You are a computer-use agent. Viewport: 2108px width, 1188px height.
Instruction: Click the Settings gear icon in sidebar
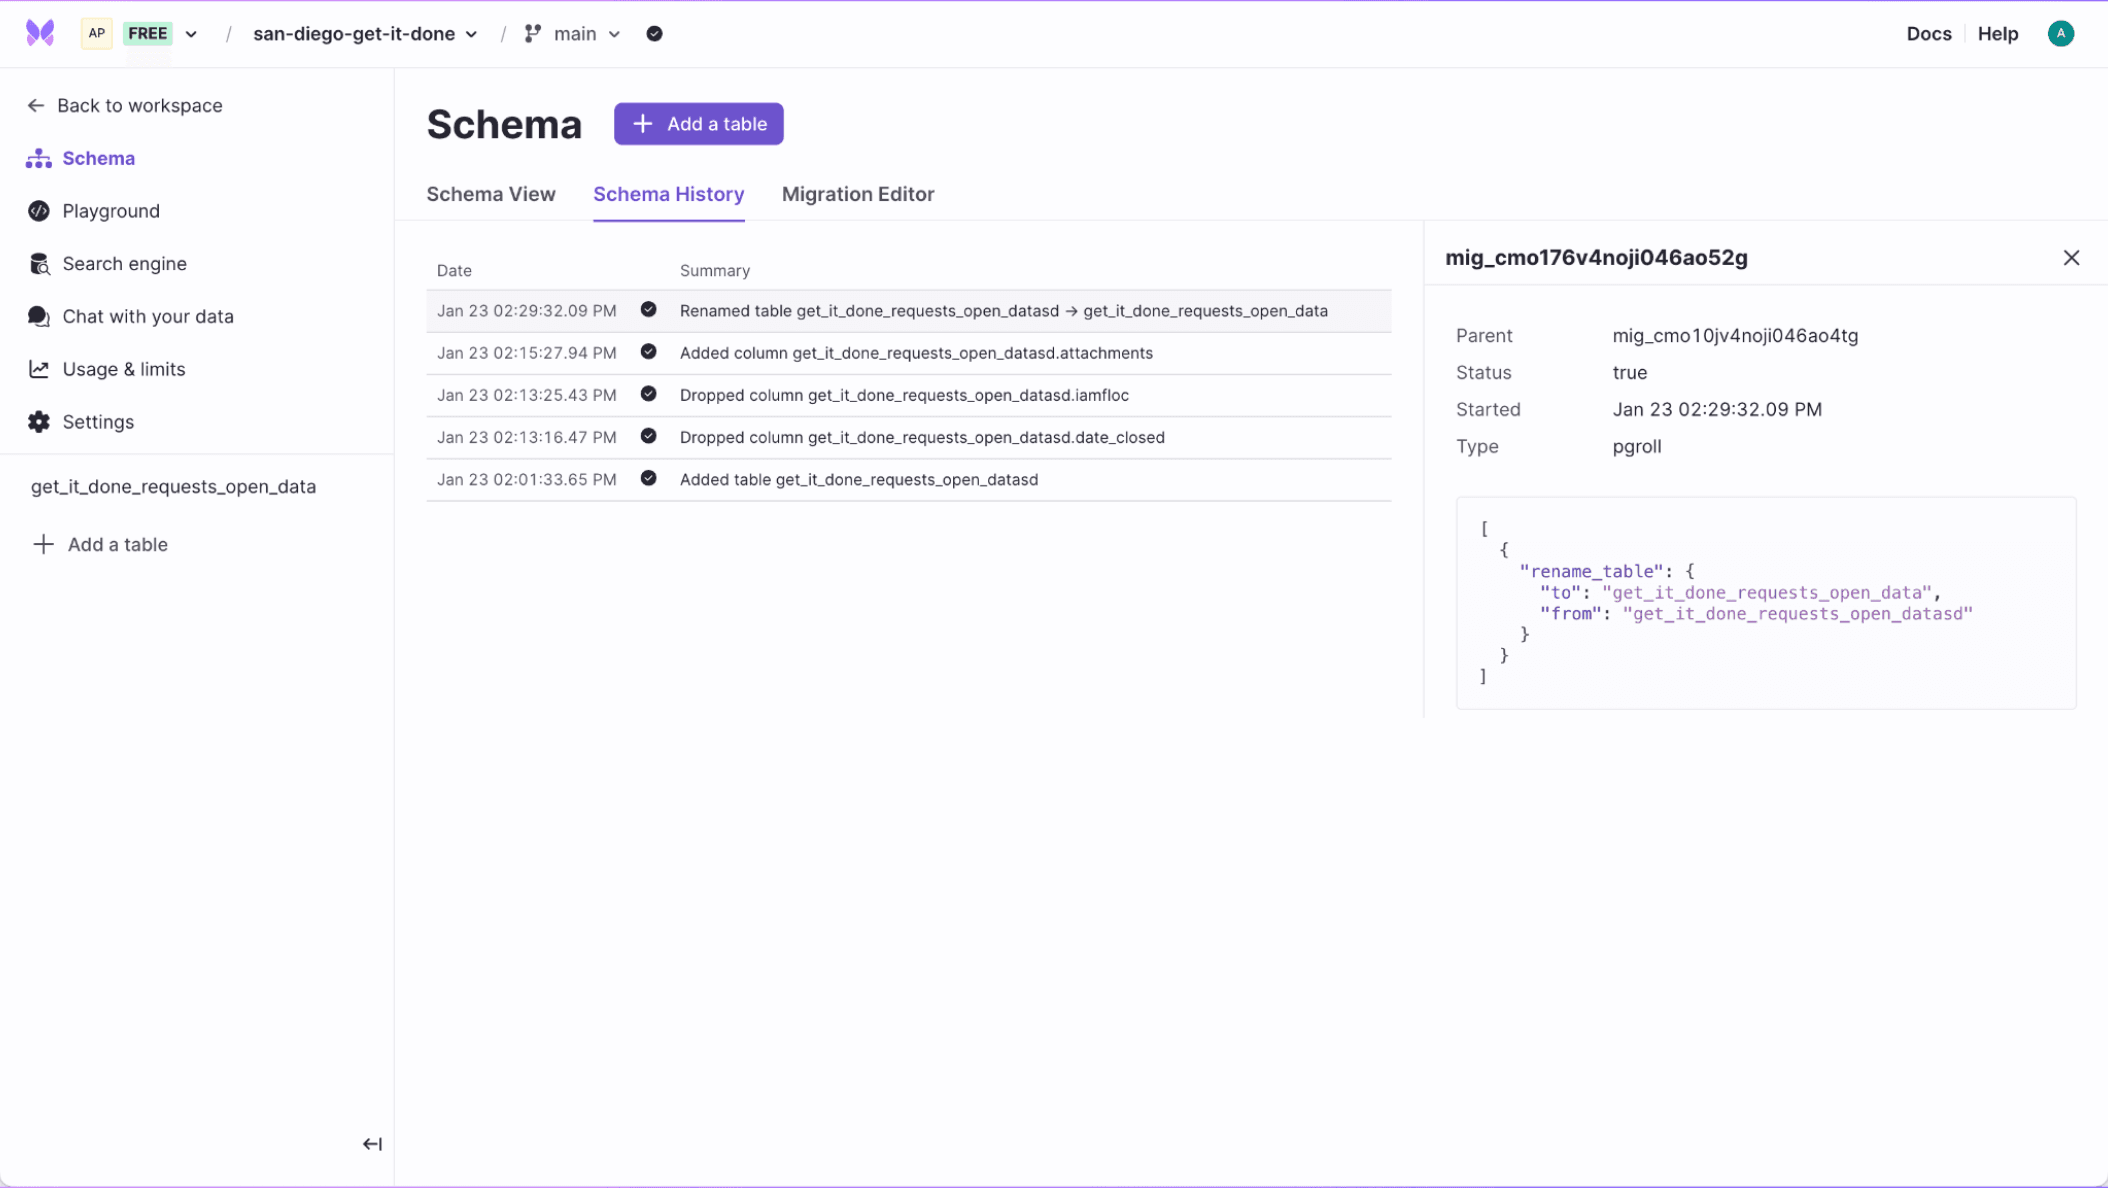[39, 421]
